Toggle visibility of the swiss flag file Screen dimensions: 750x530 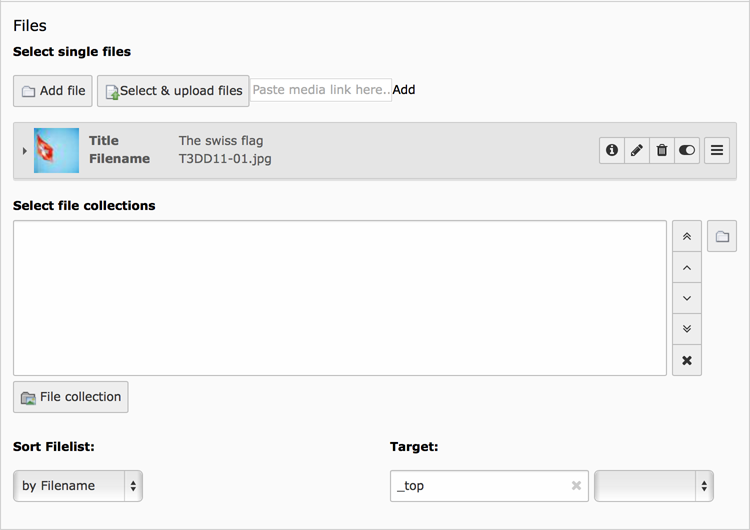click(687, 151)
